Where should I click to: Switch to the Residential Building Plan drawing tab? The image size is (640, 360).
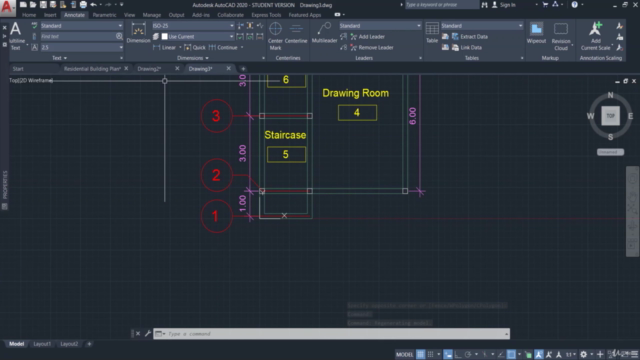coord(92,69)
